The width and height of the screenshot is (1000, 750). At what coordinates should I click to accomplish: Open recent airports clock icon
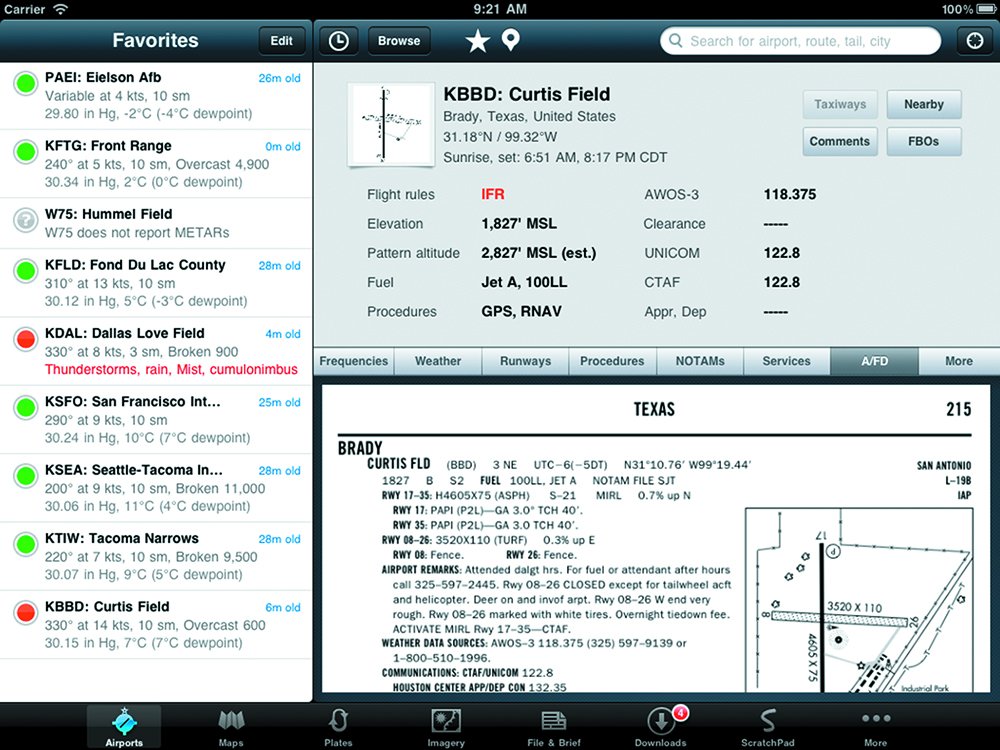(x=339, y=41)
